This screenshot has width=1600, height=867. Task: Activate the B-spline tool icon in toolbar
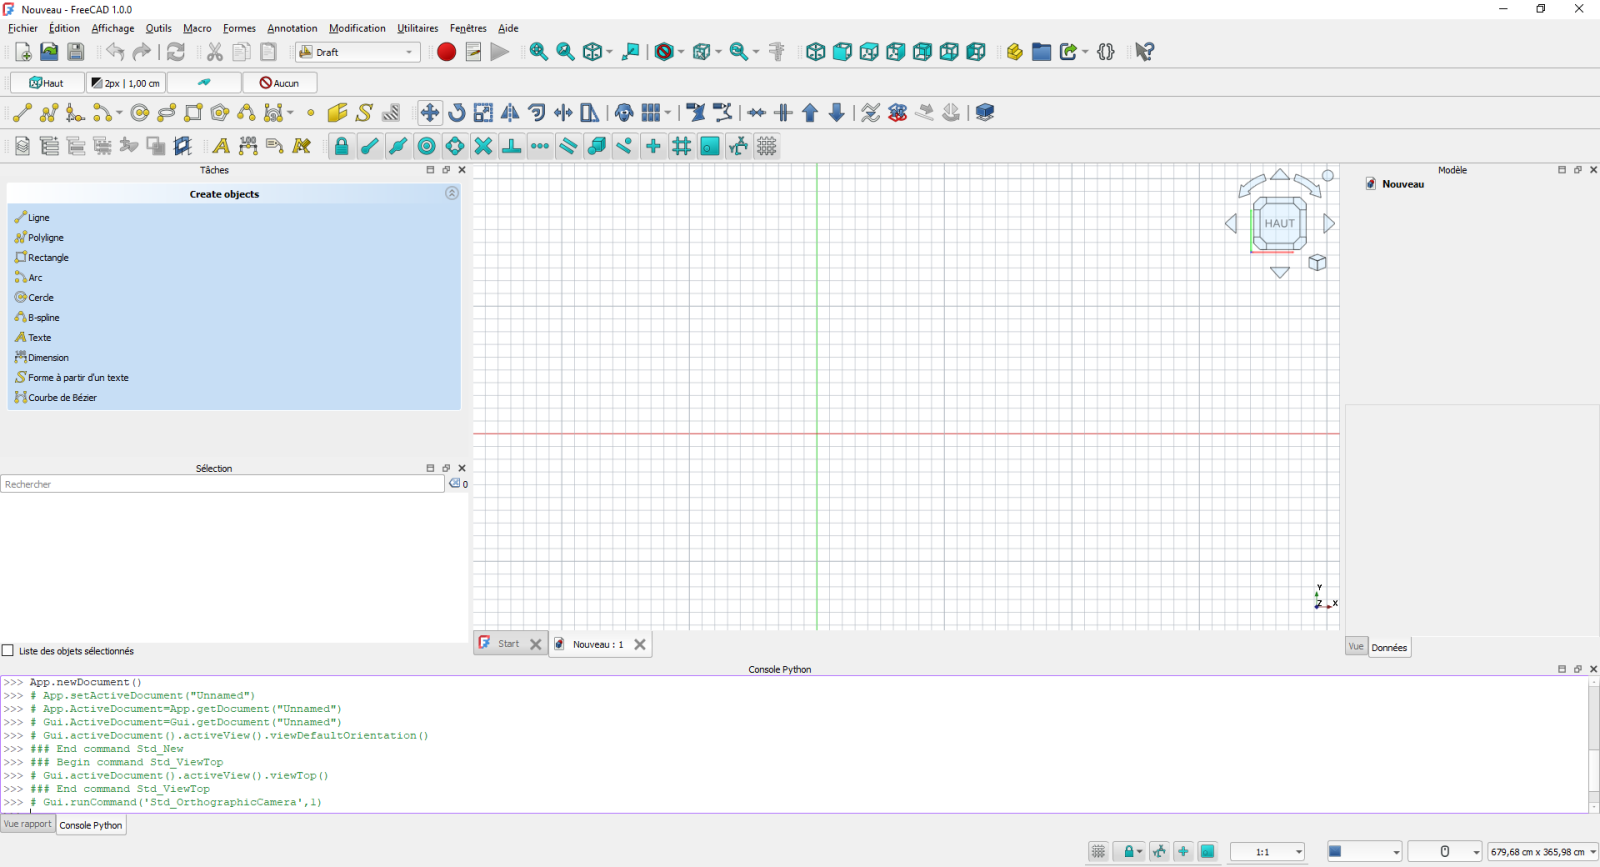coord(246,113)
